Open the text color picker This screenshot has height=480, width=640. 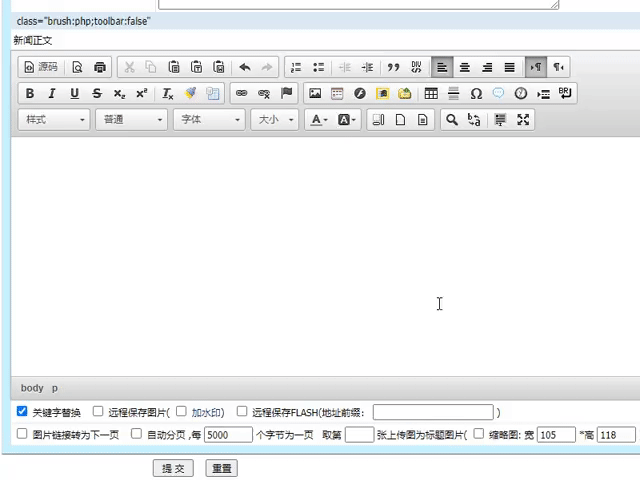(318, 120)
